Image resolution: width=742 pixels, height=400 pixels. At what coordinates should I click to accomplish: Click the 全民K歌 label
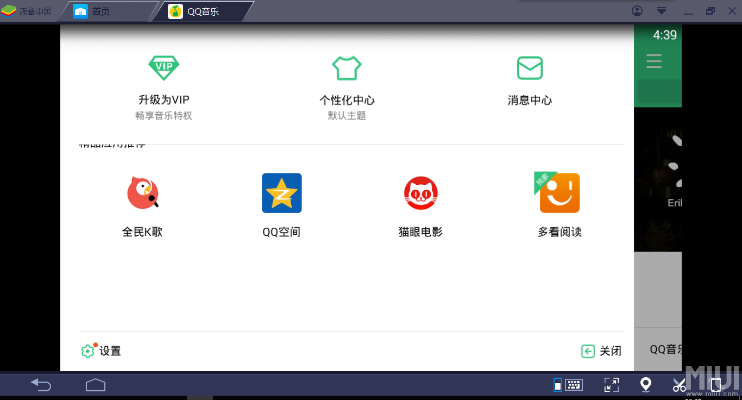click(x=142, y=231)
